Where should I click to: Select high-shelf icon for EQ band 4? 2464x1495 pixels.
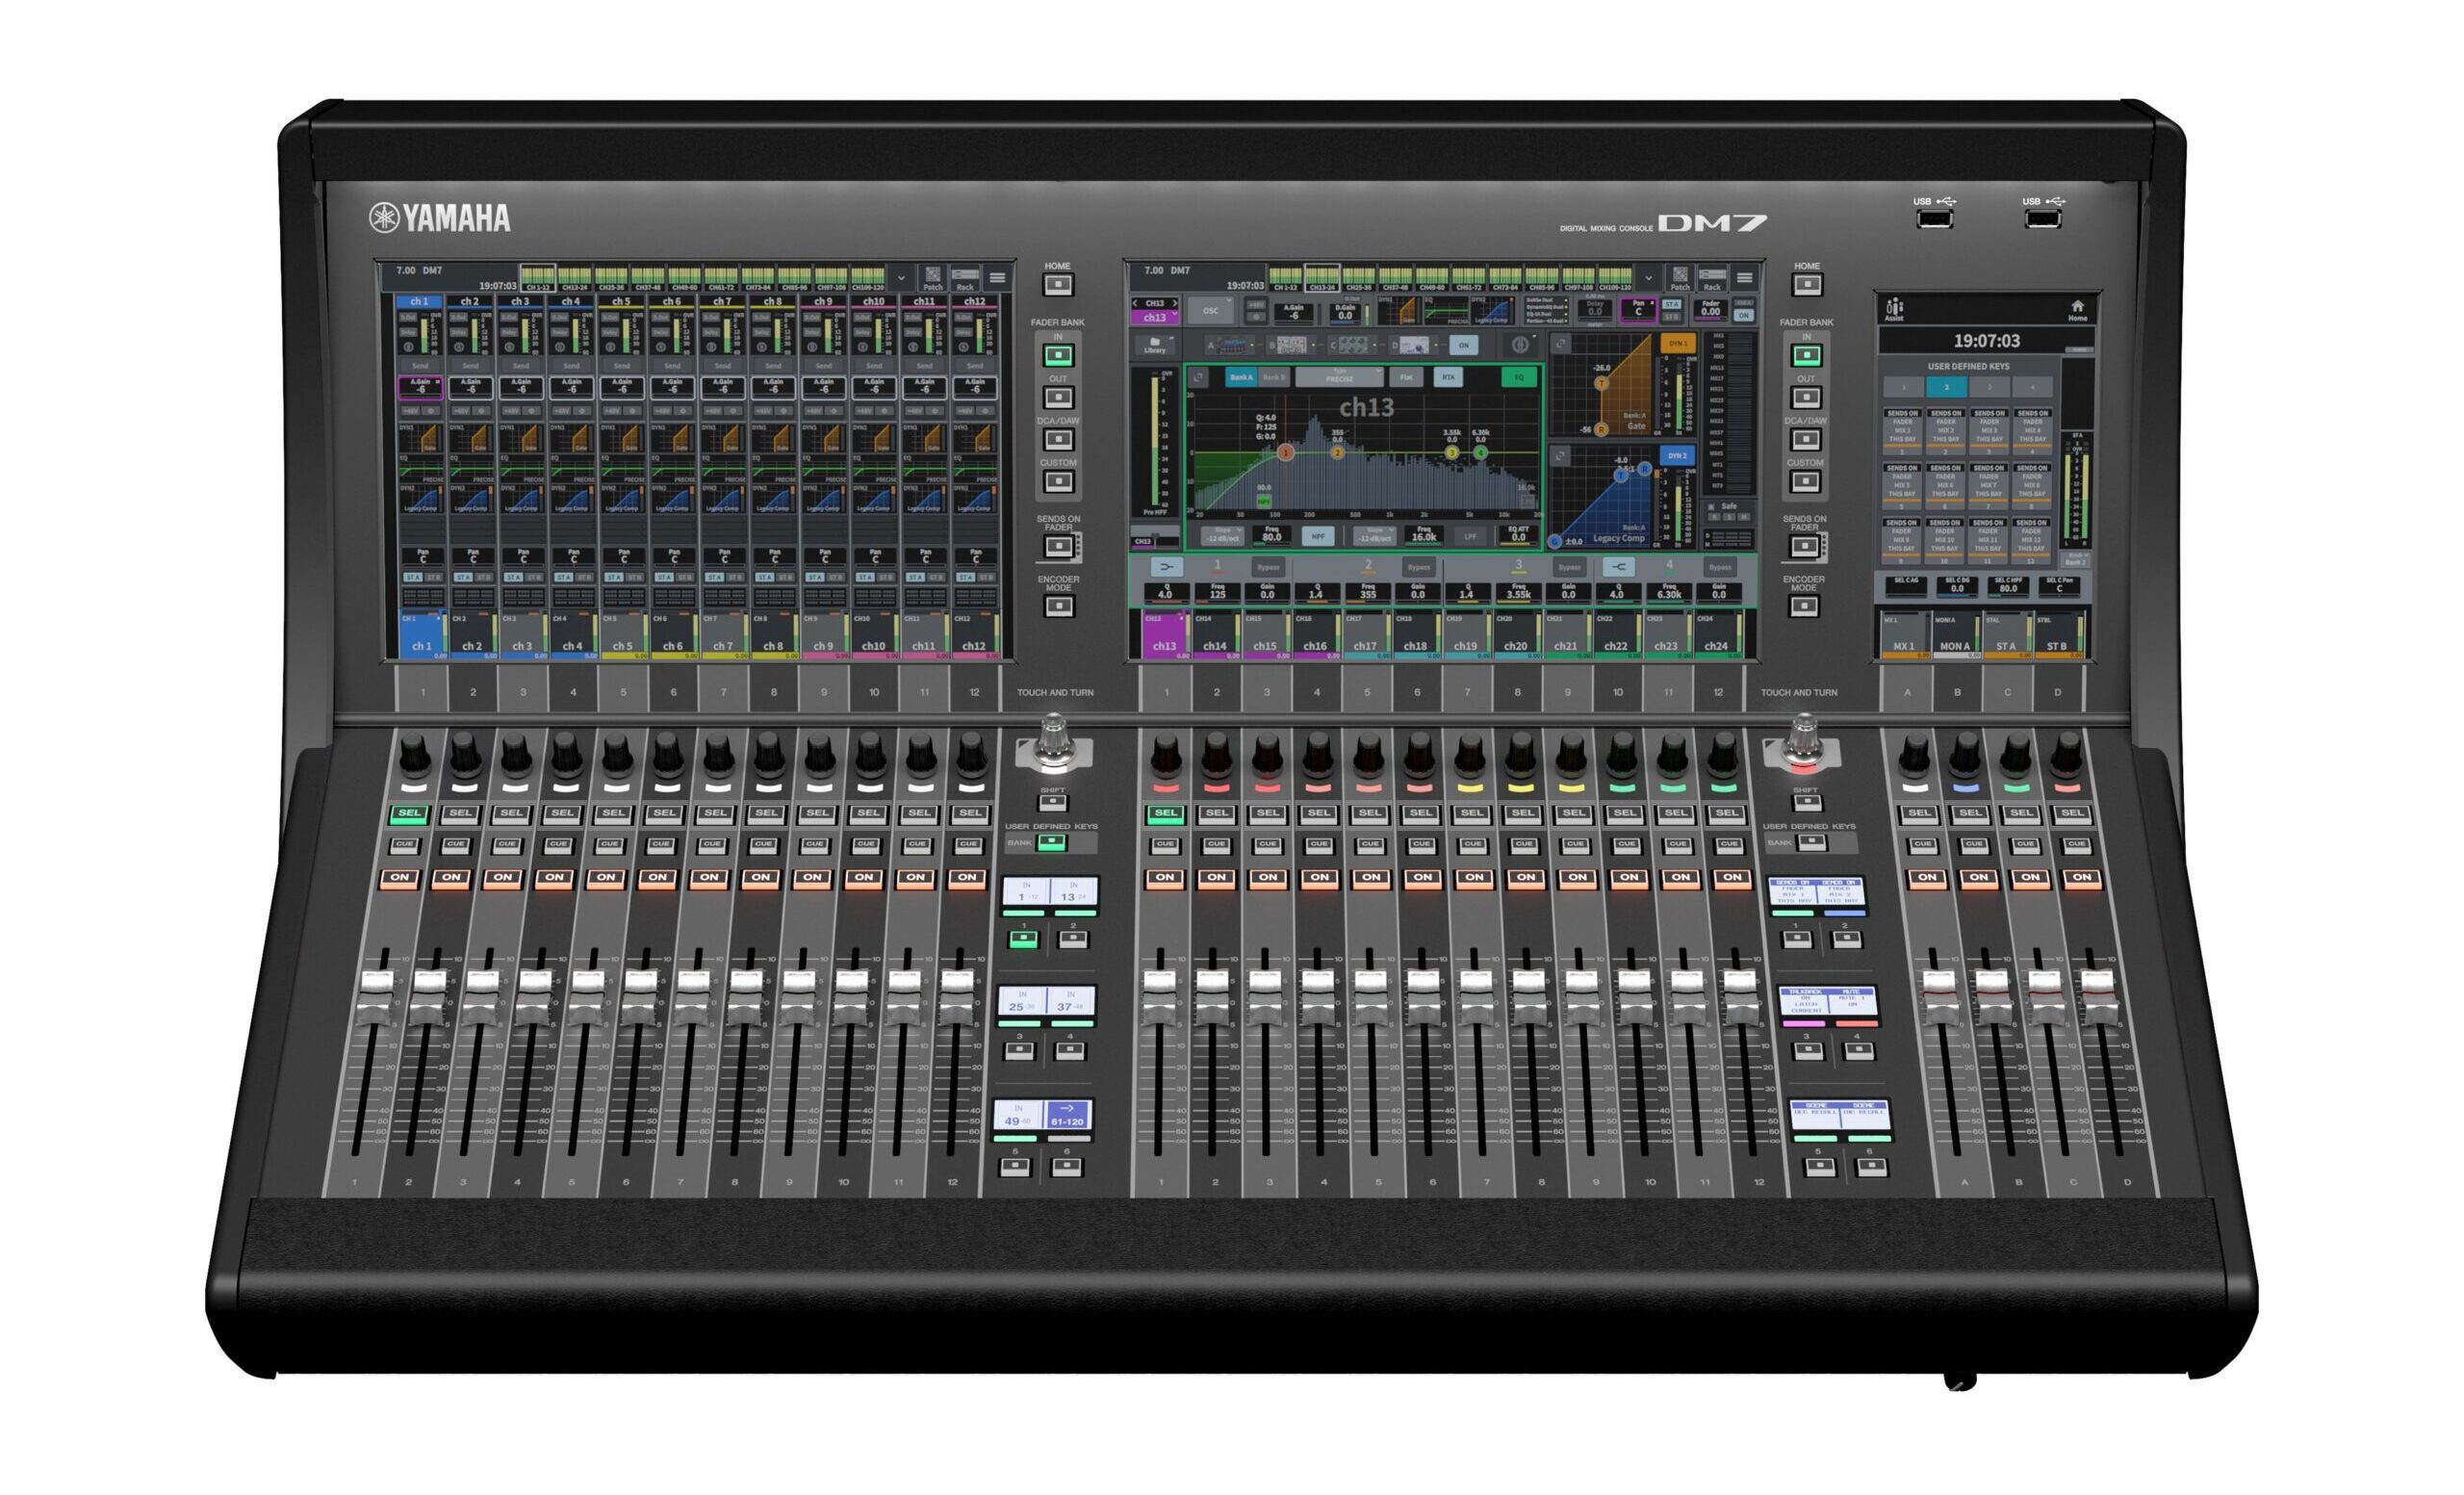click(x=1619, y=567)
